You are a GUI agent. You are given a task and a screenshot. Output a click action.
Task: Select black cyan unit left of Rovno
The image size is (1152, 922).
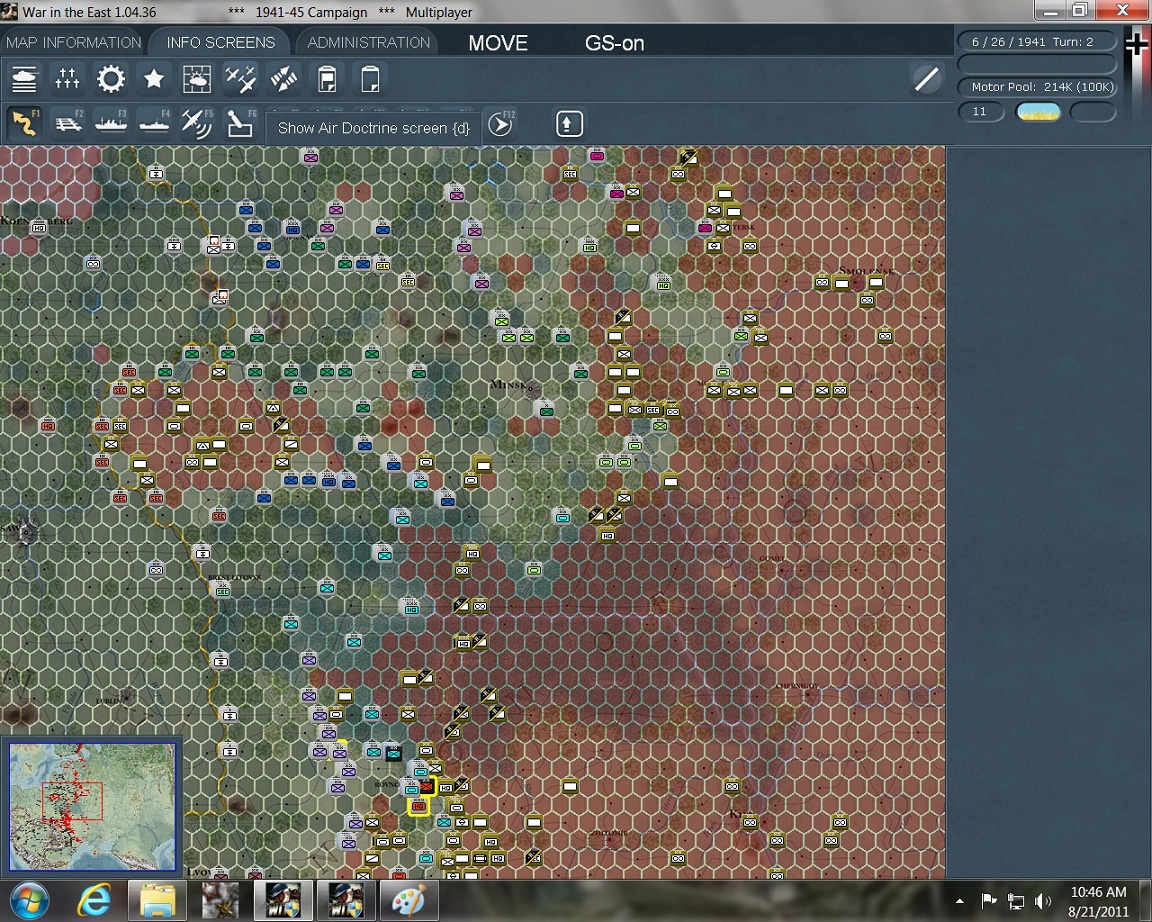point(393,752)
